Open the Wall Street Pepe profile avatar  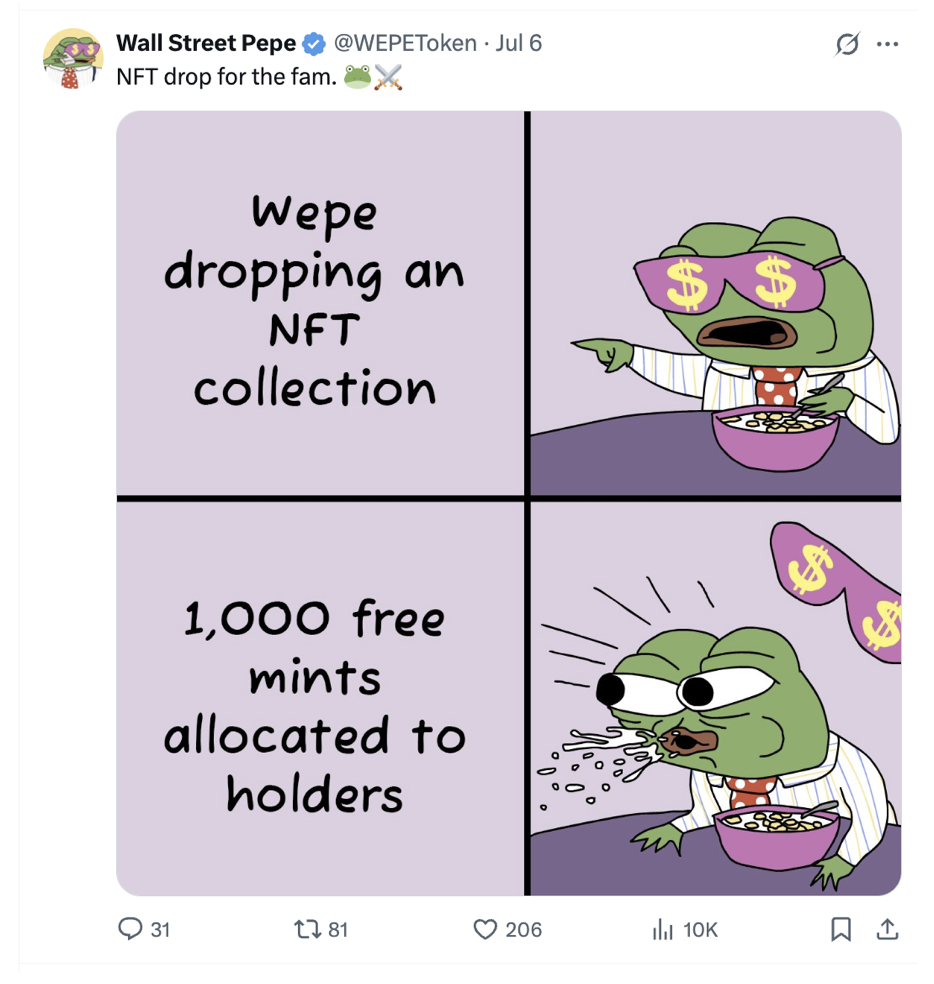click(x=73, y=58)
